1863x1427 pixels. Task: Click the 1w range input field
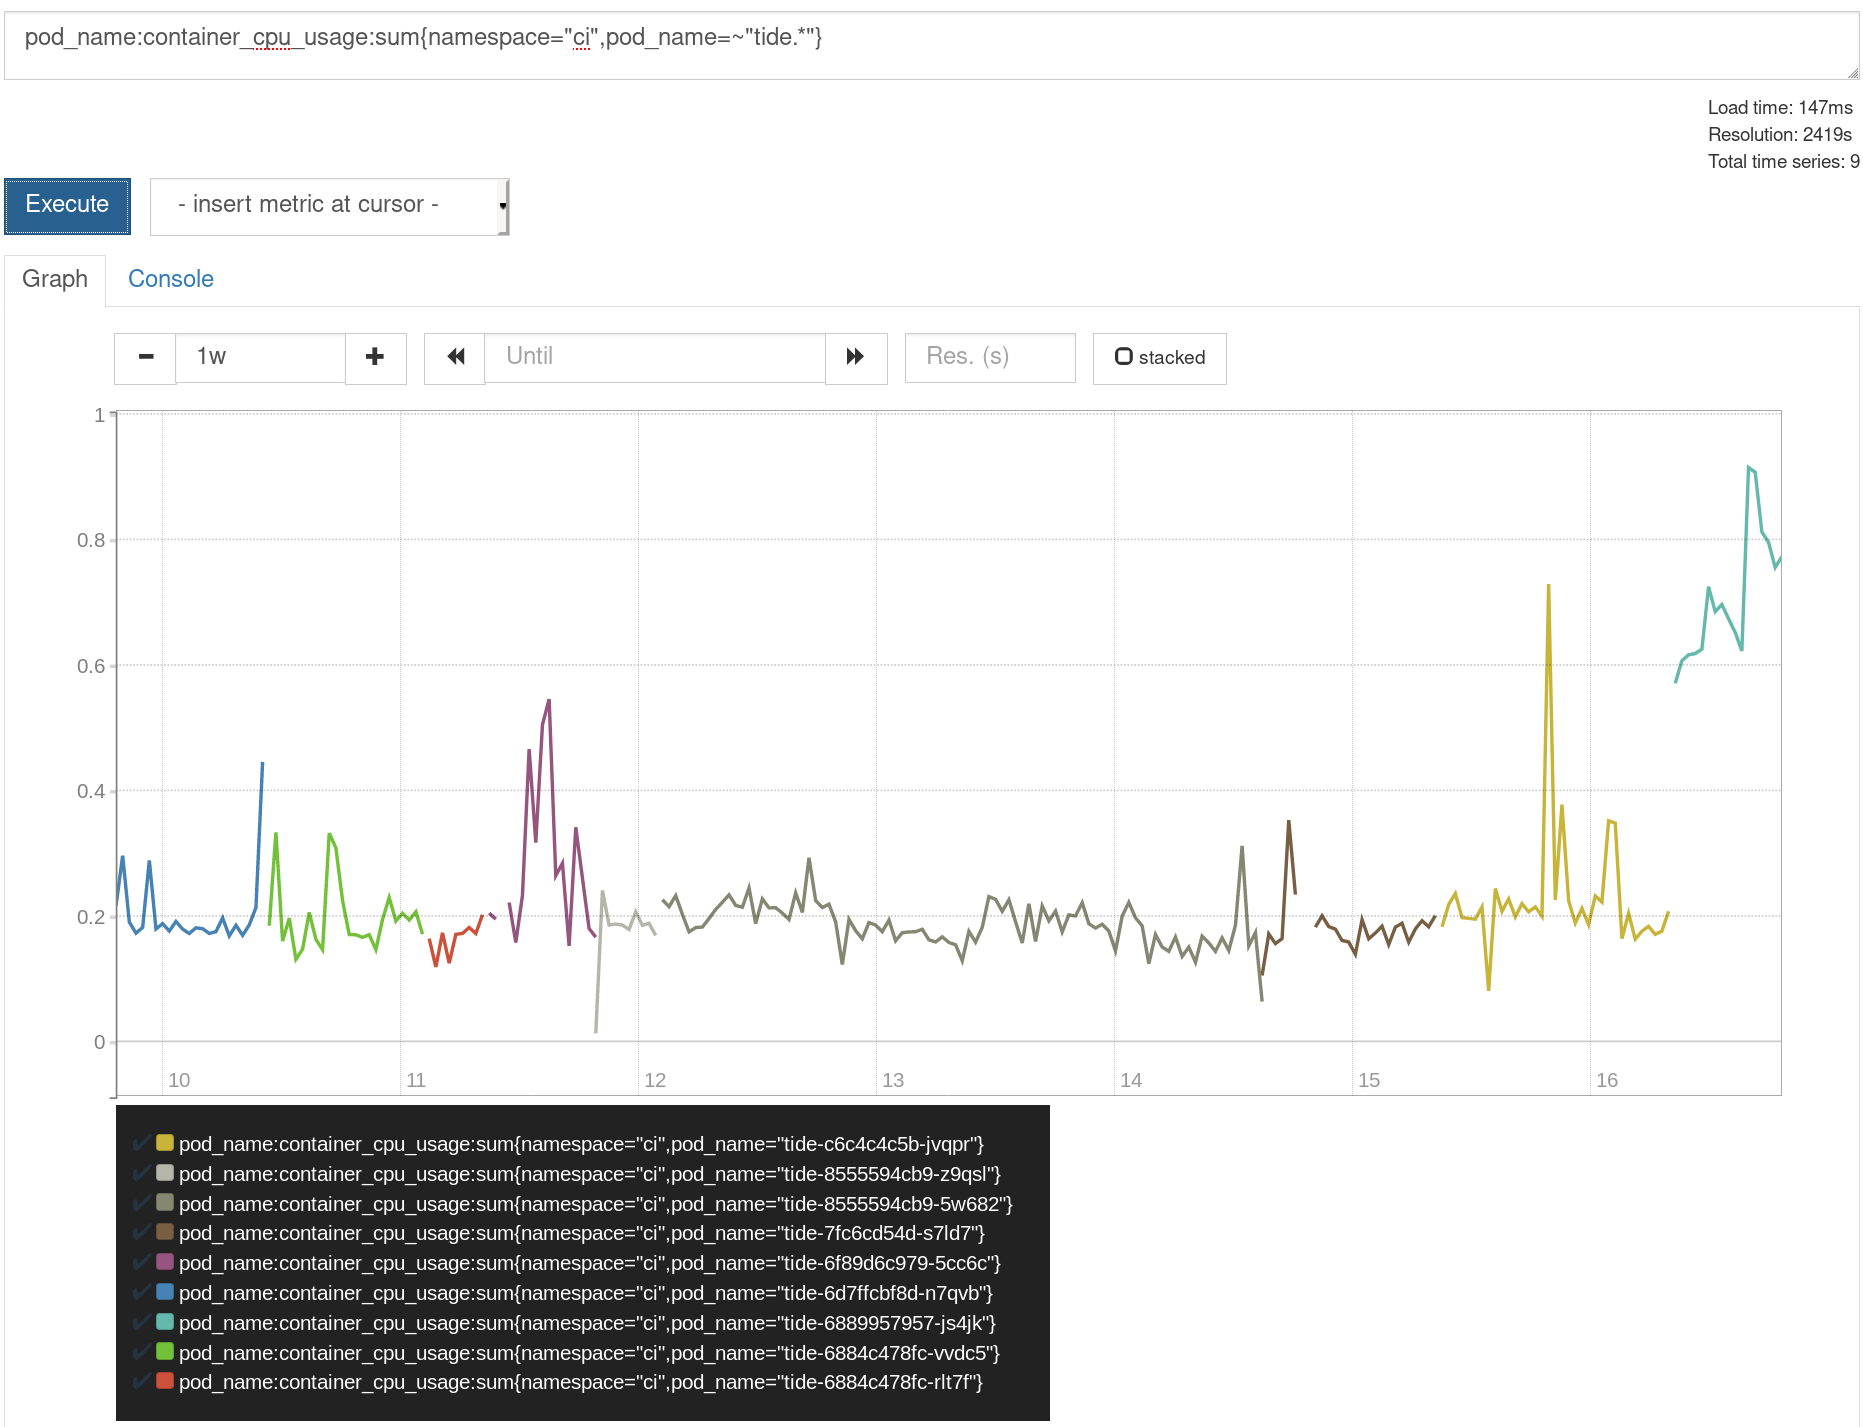coord(260,358)
